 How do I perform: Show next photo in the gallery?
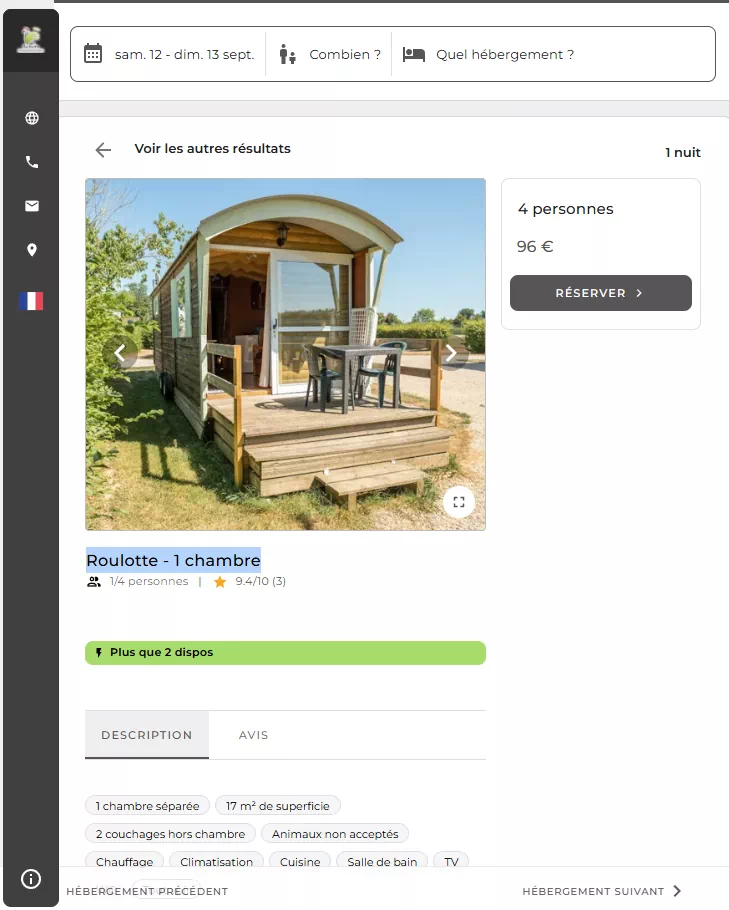pyautogui.click(x=451, y=352)
